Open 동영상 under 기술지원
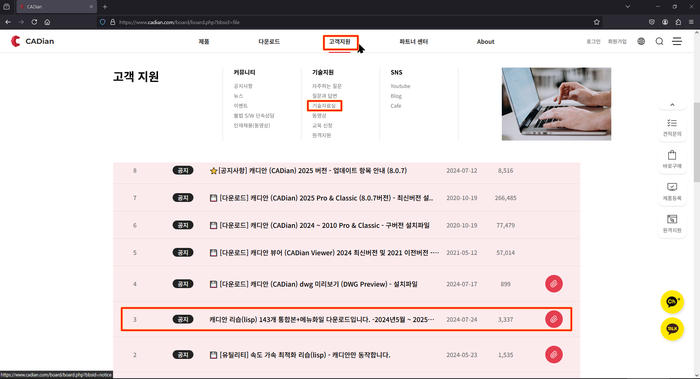Screen dimensions: 700x379 pos(319,116)
